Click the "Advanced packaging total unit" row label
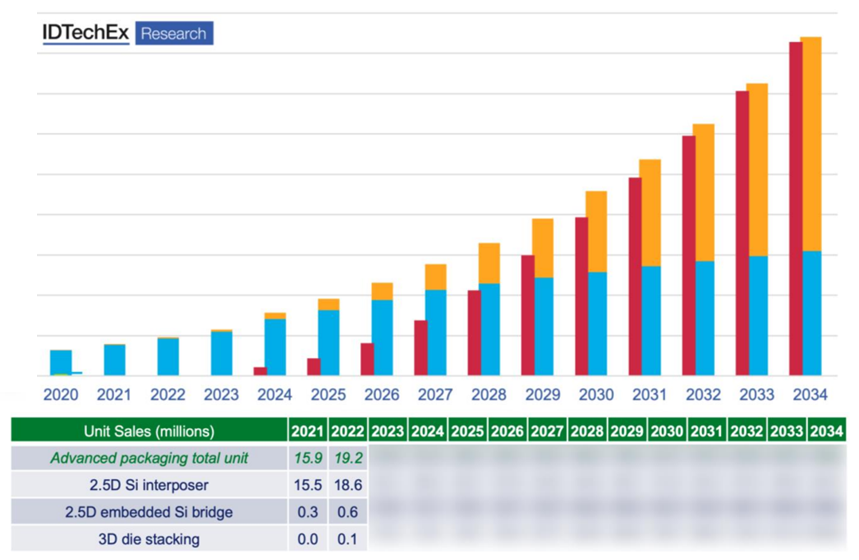This screenshot has height=560, width=859. tap(149, 458)
